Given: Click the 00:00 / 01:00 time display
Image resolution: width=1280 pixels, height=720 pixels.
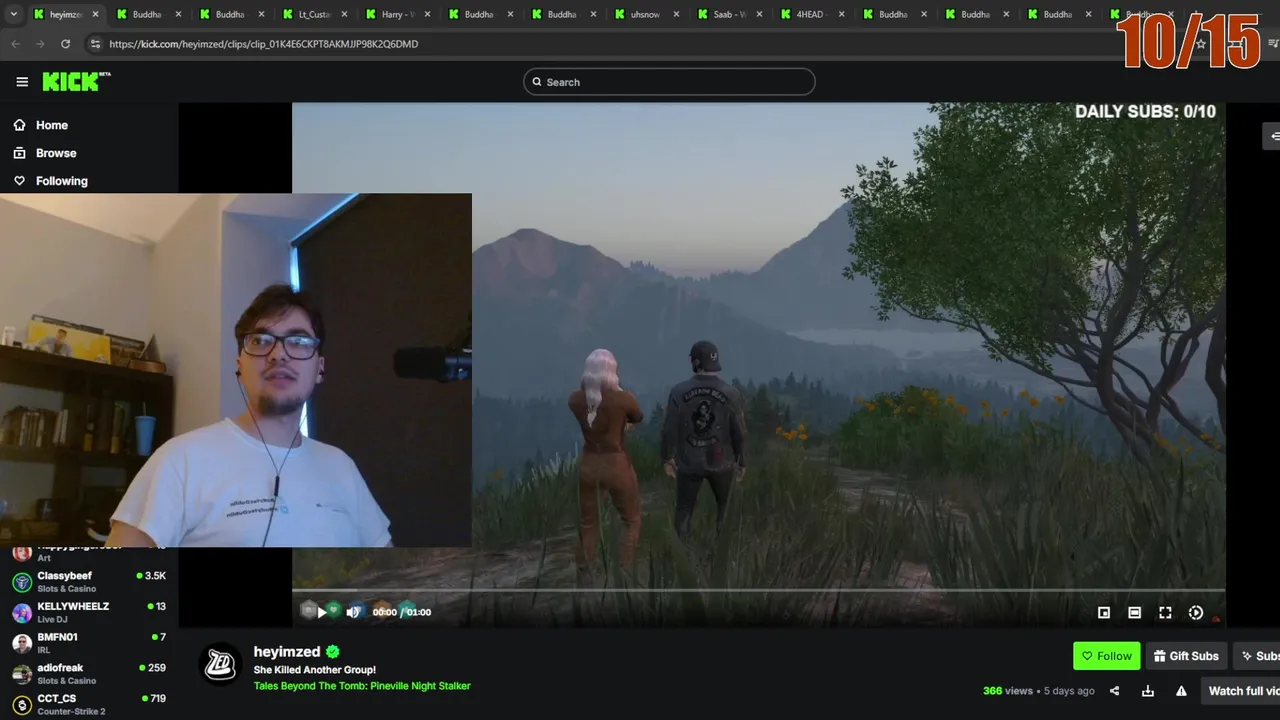Looking at the screenshot, I should click(402, 612).
